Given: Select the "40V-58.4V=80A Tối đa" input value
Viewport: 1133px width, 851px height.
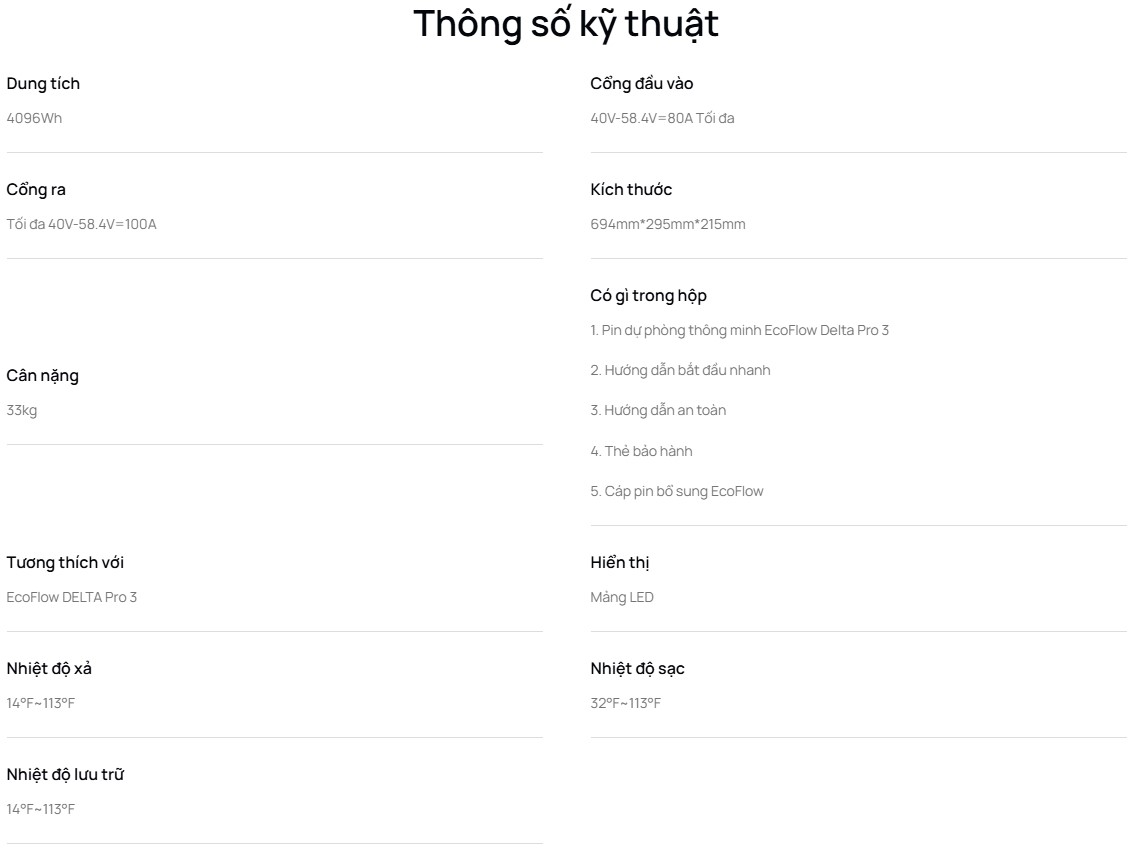Looking at the screenshot, I should (x=662, y=118).
